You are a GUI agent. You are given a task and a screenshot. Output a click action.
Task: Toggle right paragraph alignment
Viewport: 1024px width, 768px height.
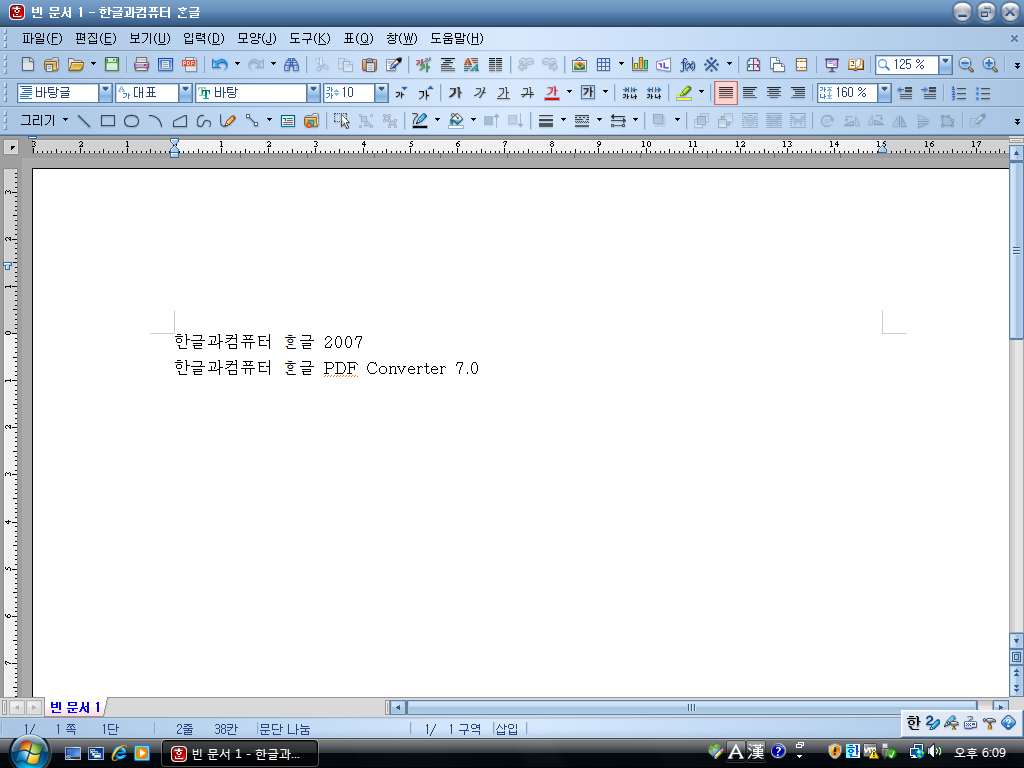[x=798, y=93]
